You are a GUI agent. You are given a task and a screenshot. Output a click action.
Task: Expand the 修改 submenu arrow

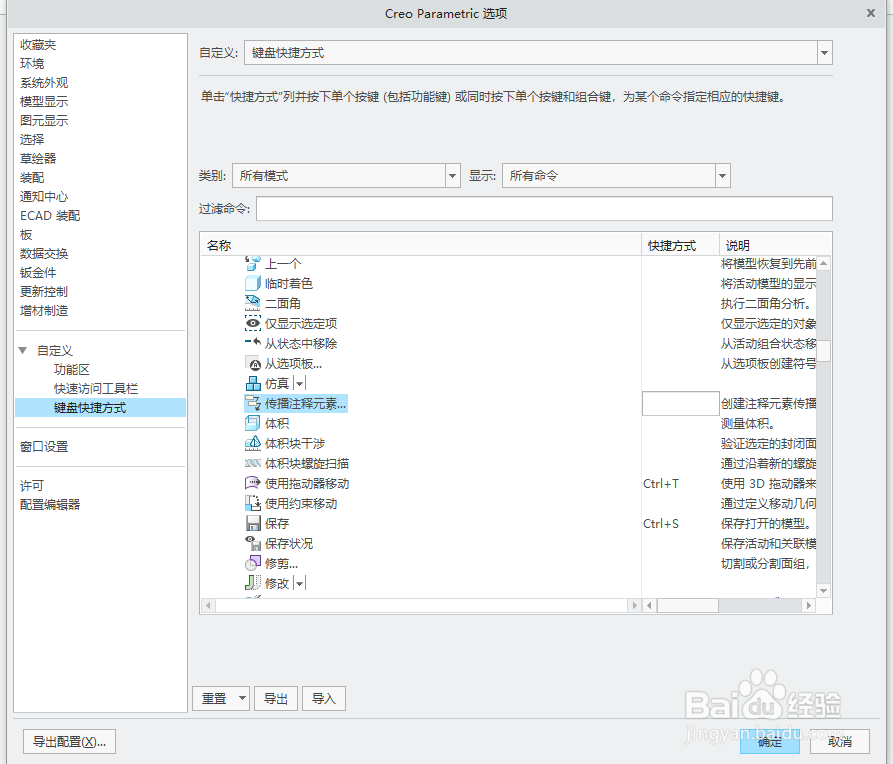300,583
